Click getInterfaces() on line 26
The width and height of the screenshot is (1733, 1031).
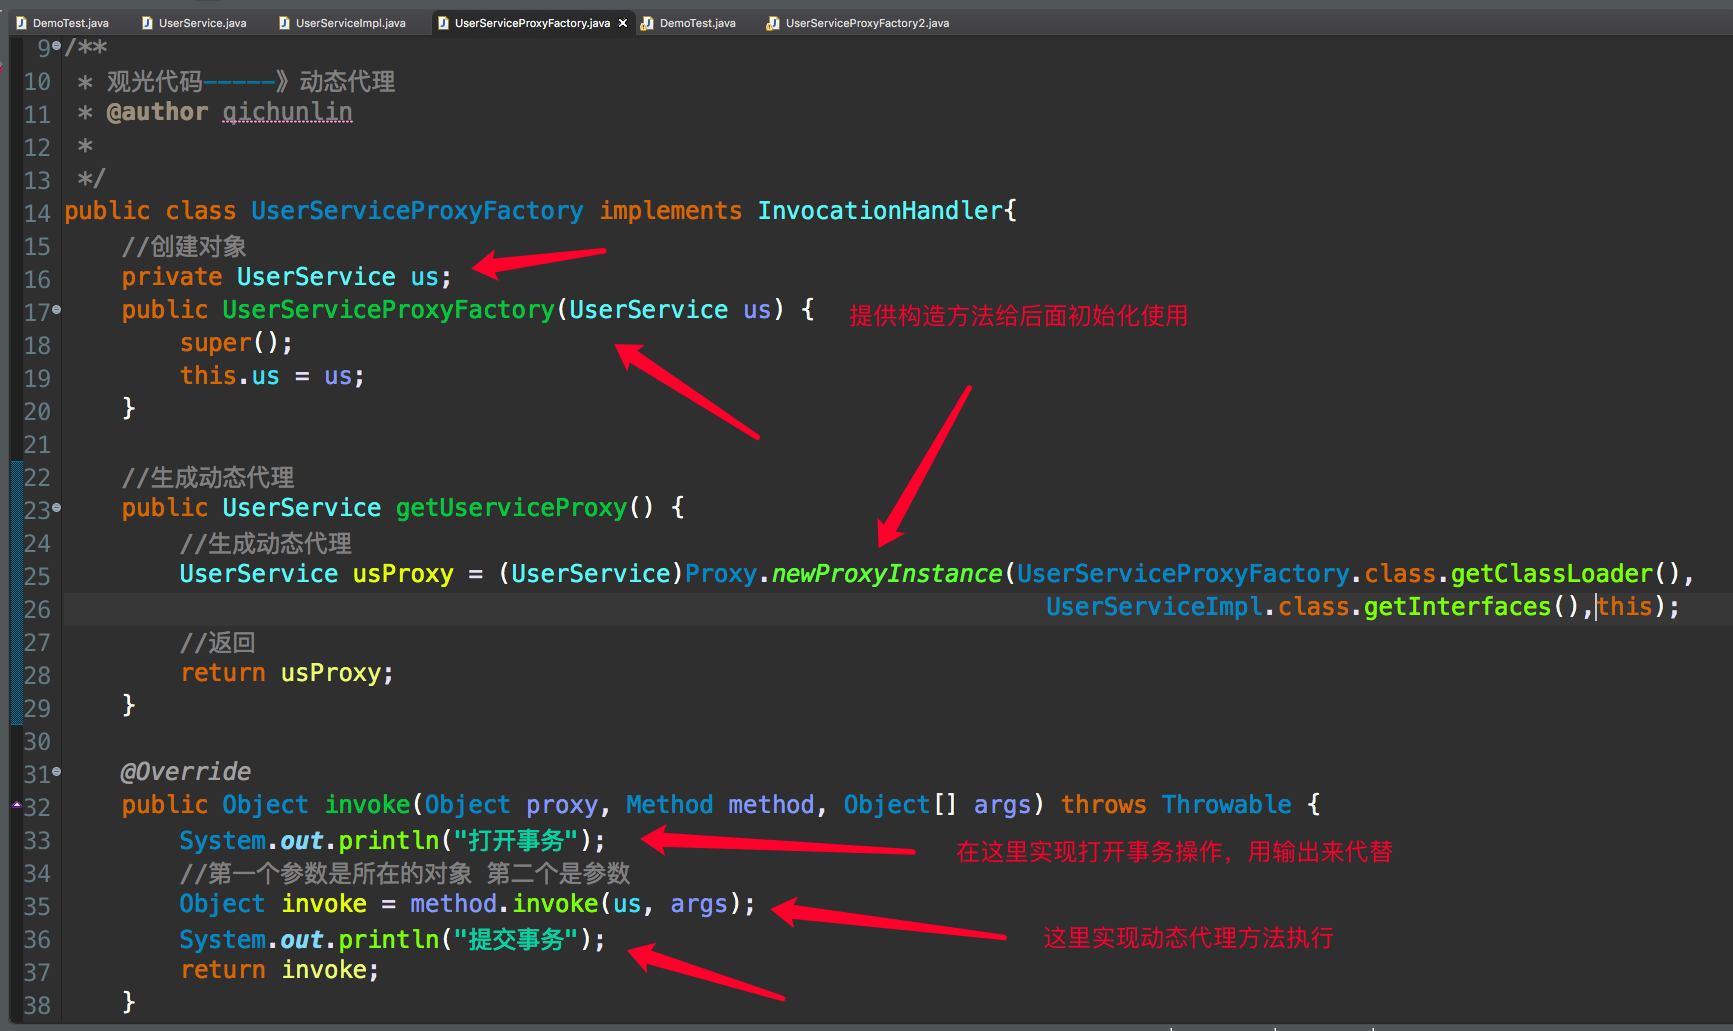tap(1471, 607)
